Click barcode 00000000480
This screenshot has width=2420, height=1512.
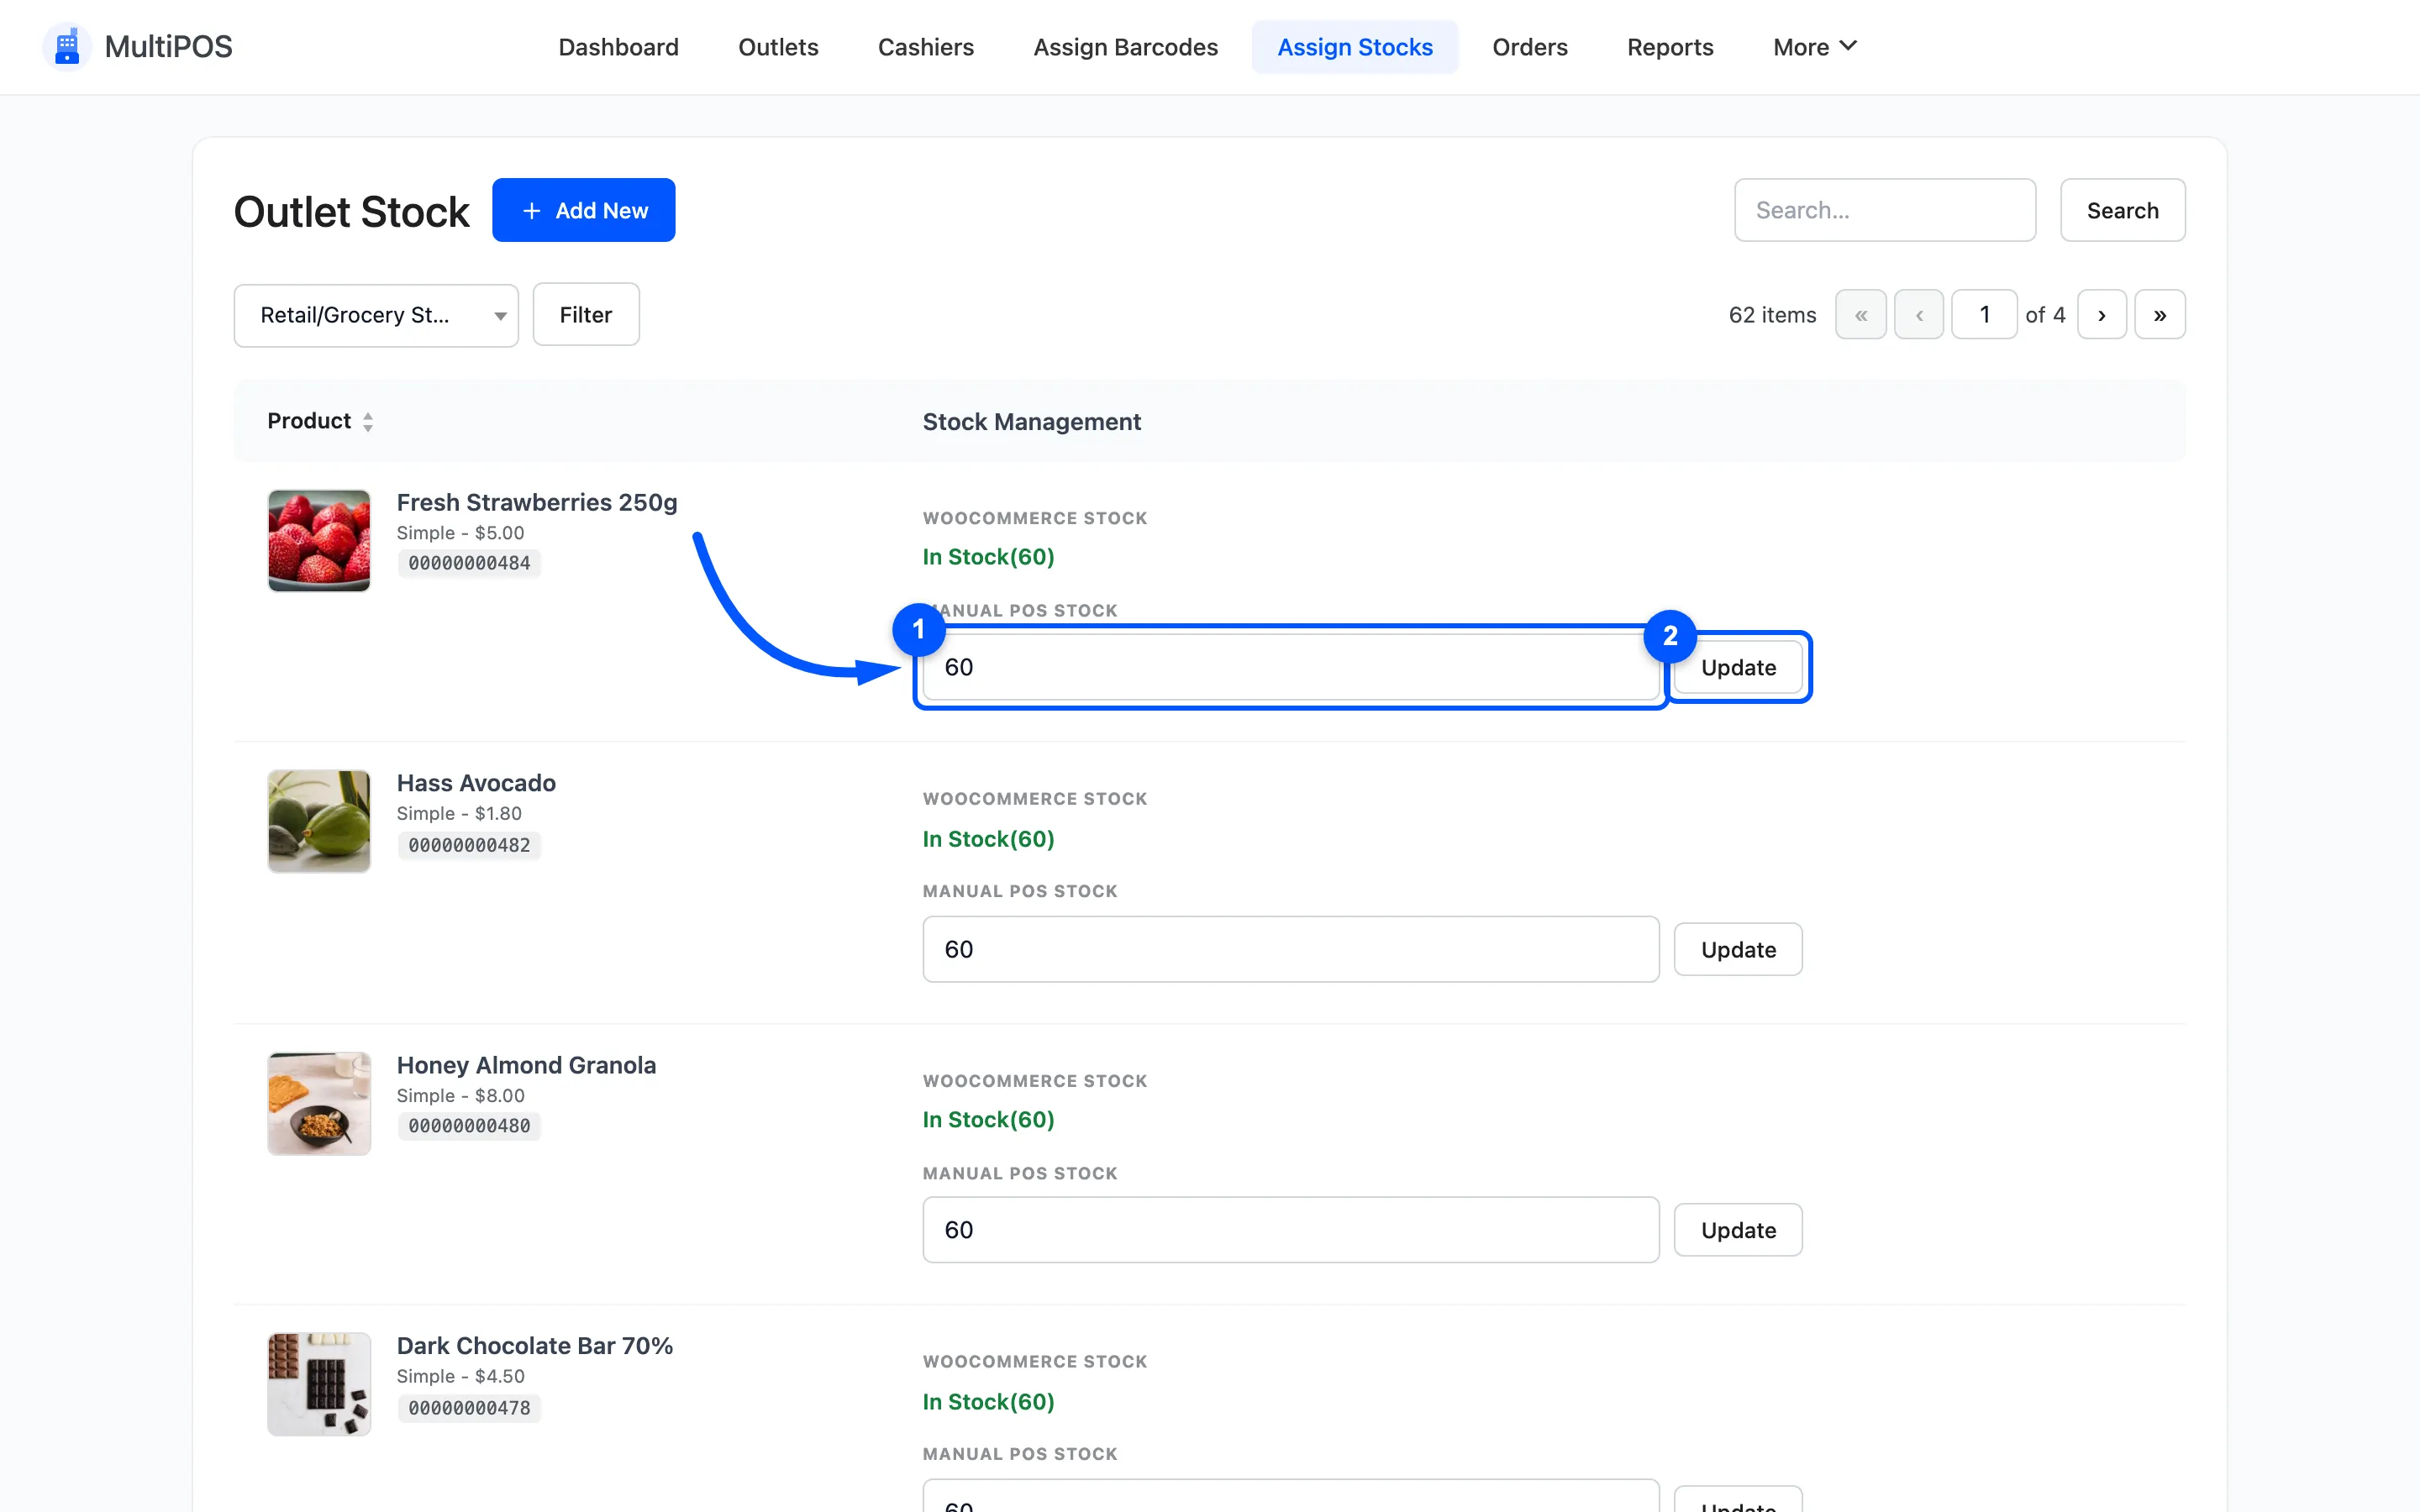click(469, 1126)
